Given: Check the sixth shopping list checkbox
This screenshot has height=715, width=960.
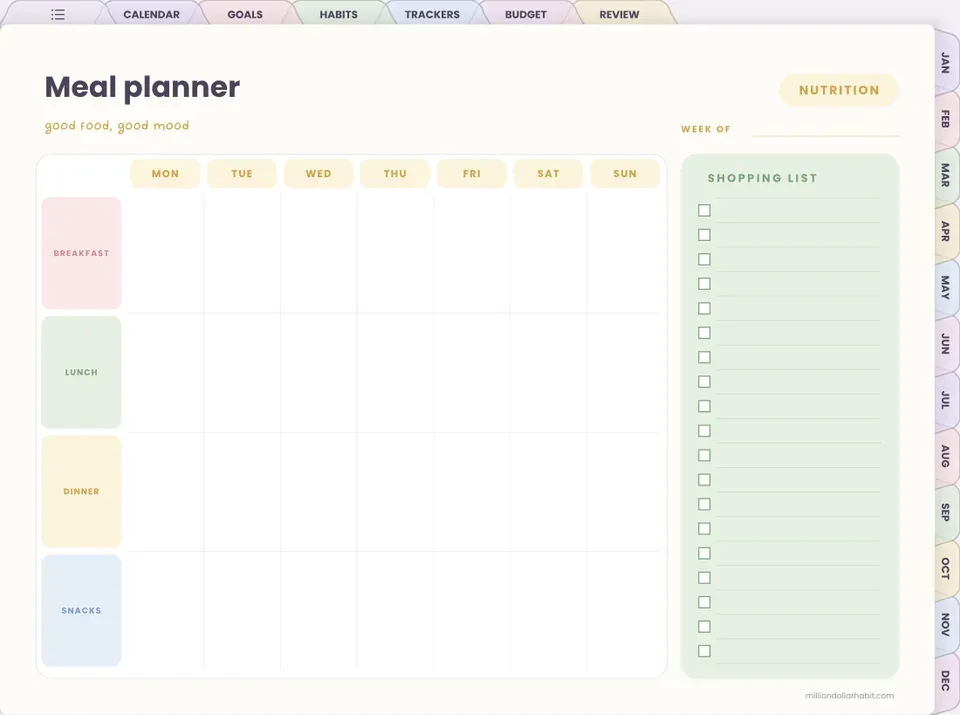Looking at the screenshot, I should tap(705, 333).
